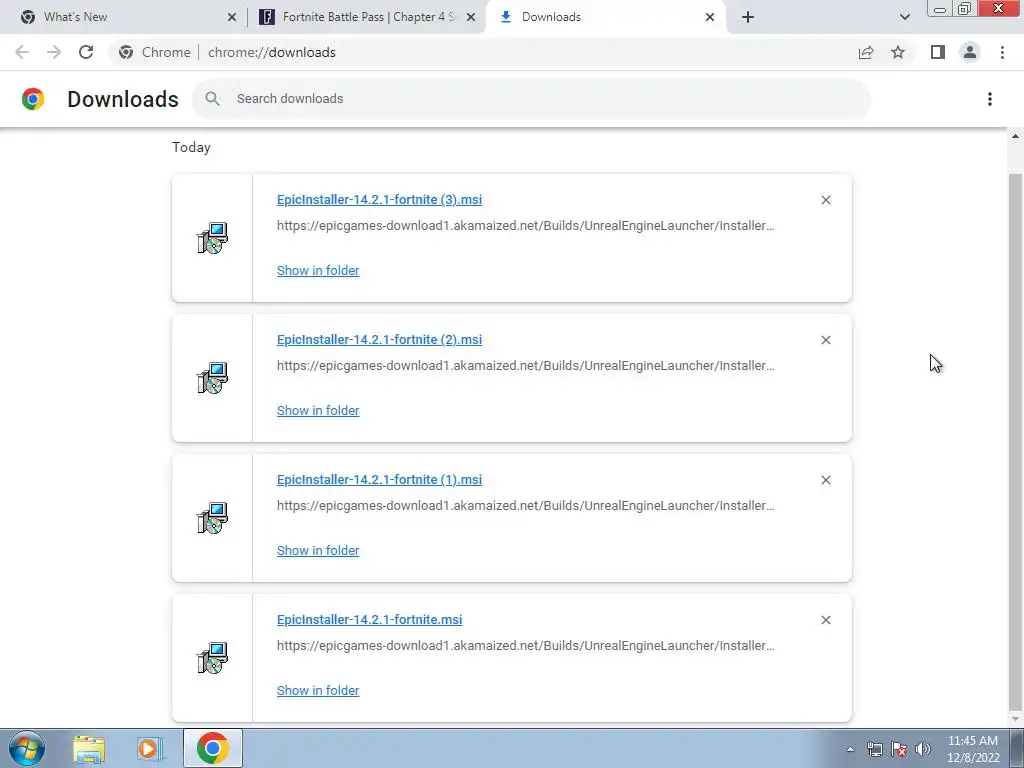1024x768 pixels.
Task: Launch Windows Media Player from the taskbar
Action: (150, 748)
